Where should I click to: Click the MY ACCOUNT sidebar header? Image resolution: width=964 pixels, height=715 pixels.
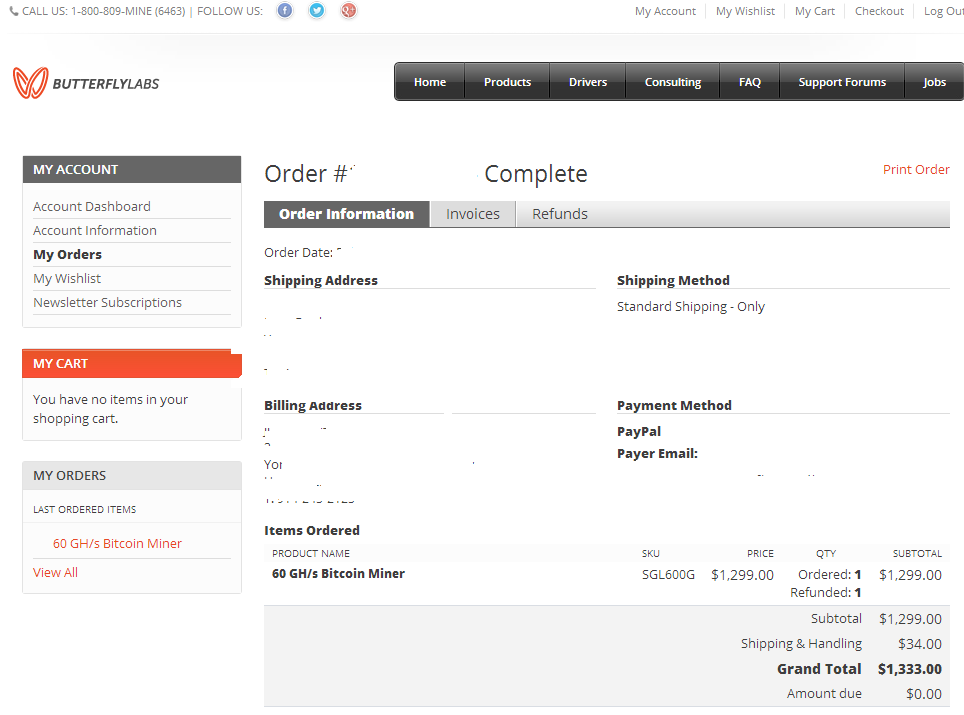click(132, 170)
